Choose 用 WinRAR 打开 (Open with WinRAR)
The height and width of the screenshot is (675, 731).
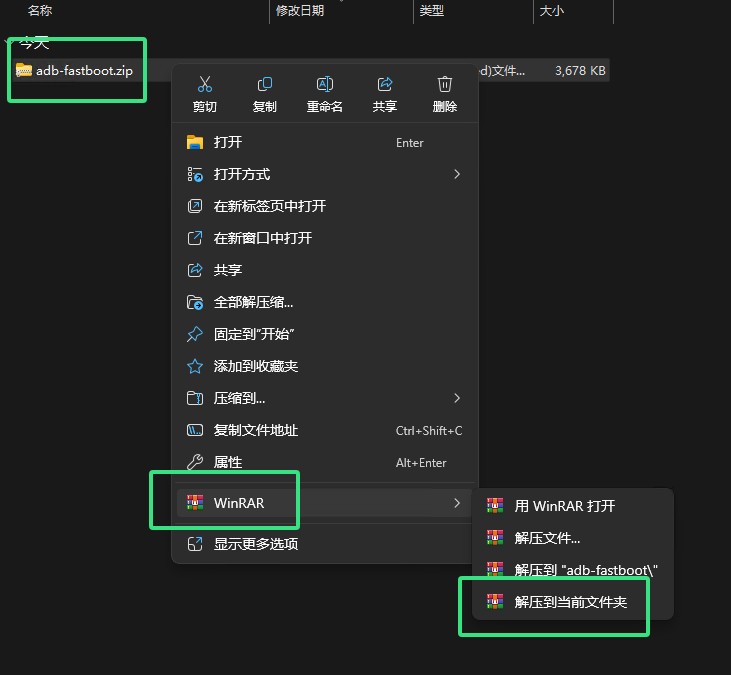(x=565, y=506)
